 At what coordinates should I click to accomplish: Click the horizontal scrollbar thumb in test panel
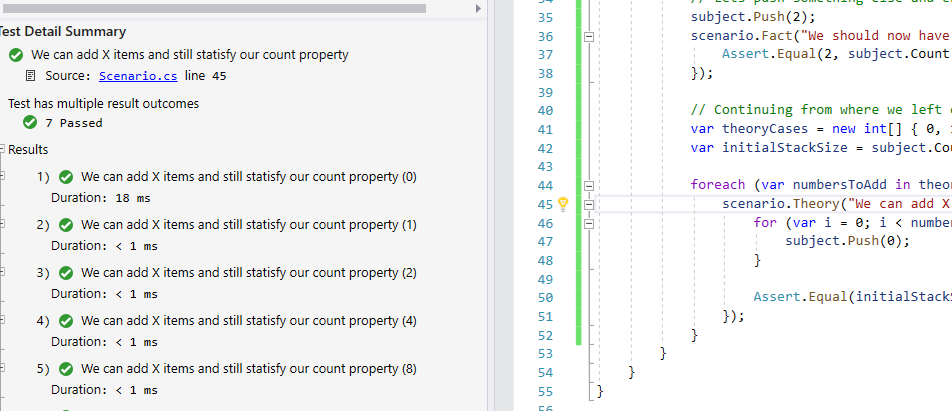(212, 8)
